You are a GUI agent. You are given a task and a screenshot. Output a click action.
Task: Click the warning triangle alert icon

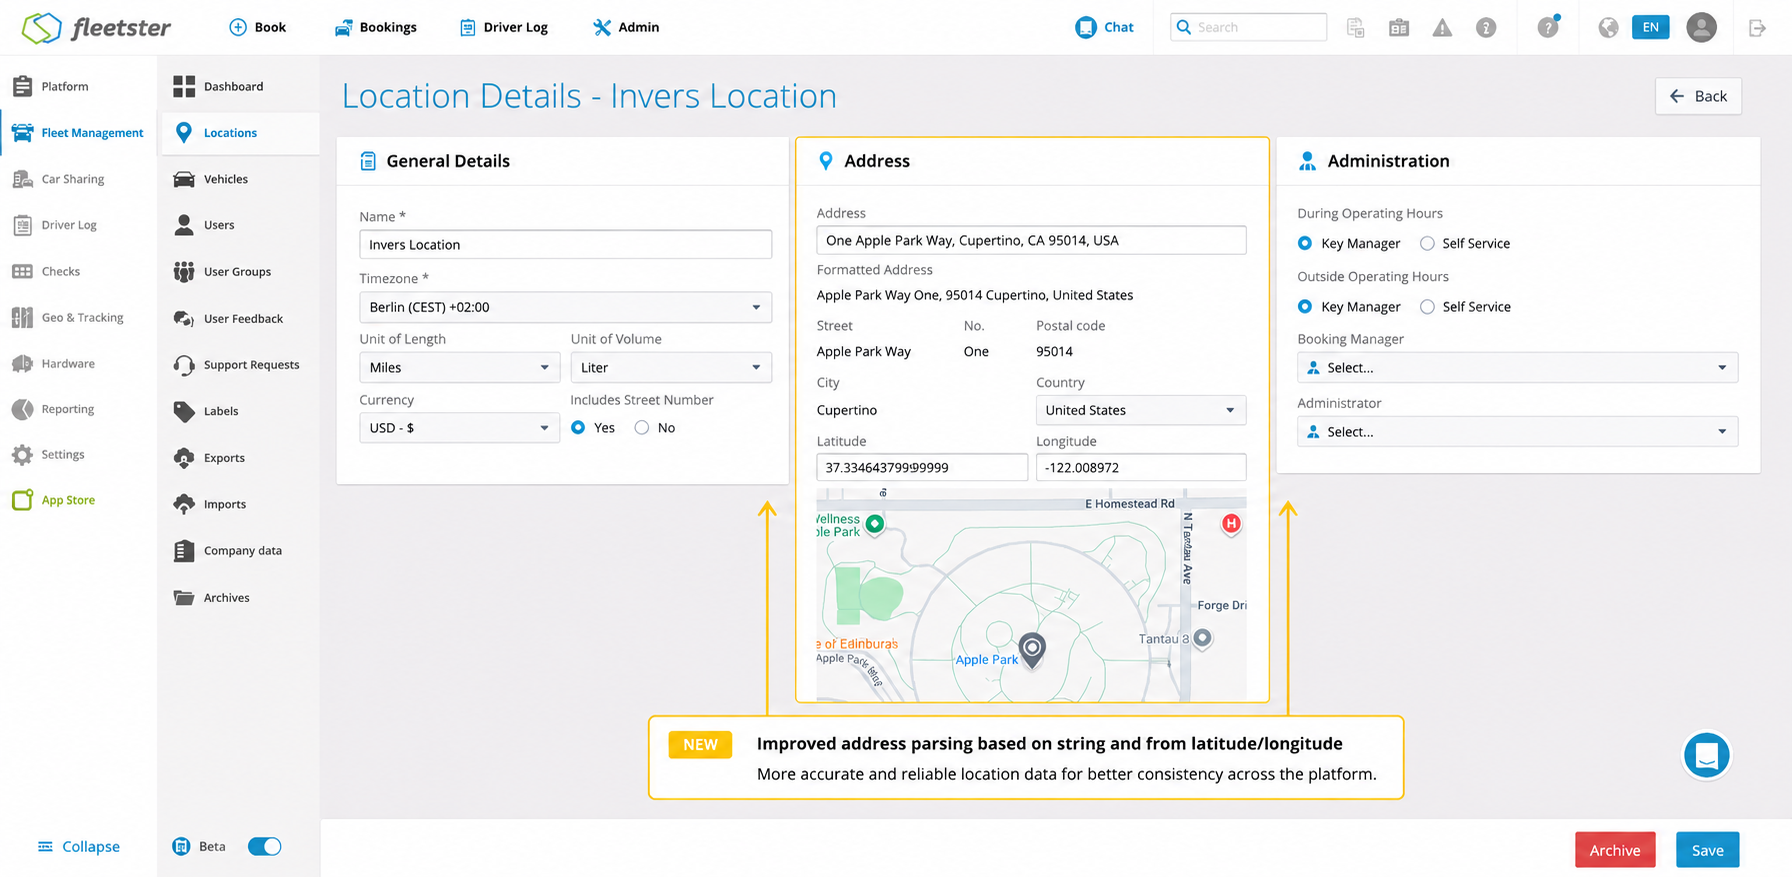pos(1442,28)
